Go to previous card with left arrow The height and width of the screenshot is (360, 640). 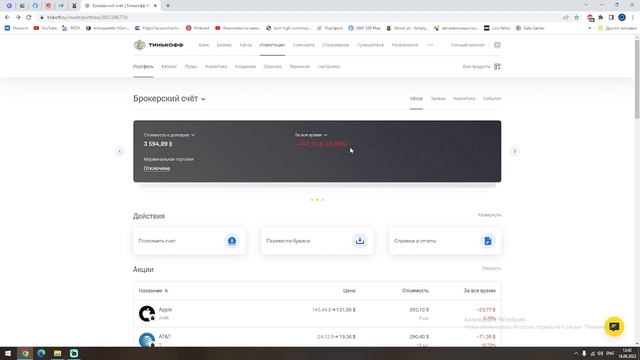tap(120, 151)
